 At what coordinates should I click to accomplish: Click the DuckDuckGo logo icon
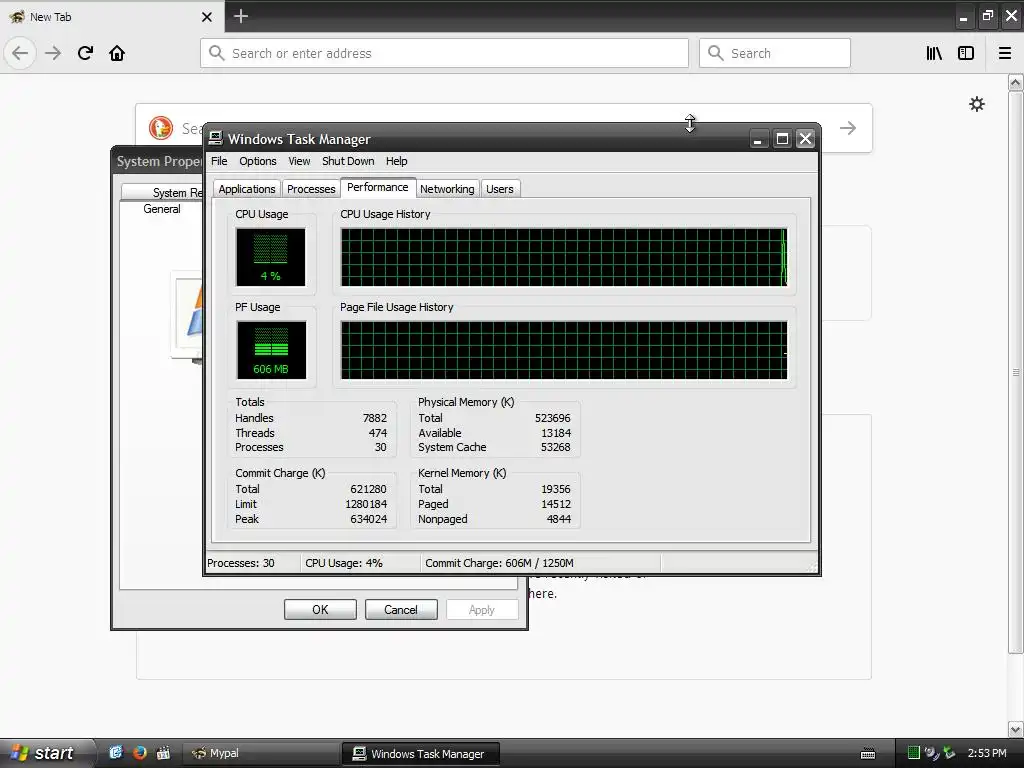(x=161, y=128)
